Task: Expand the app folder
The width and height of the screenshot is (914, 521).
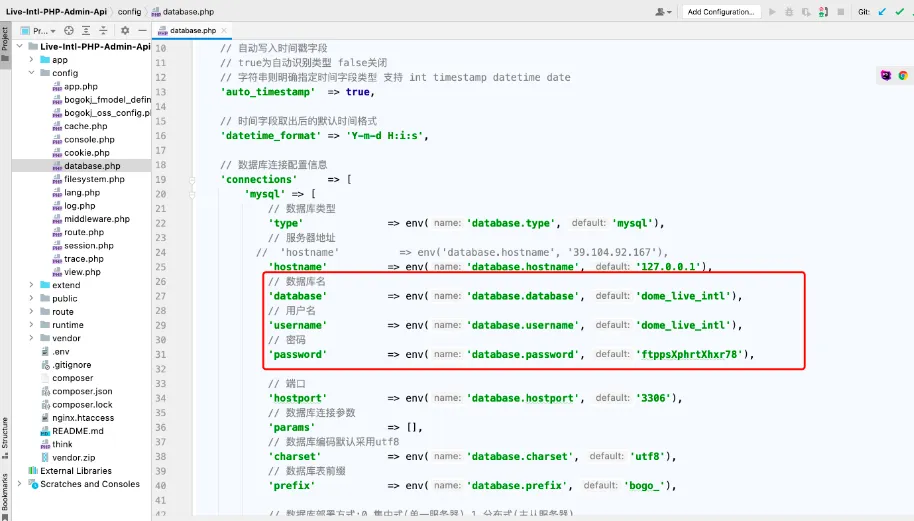Action: point(31,59)
